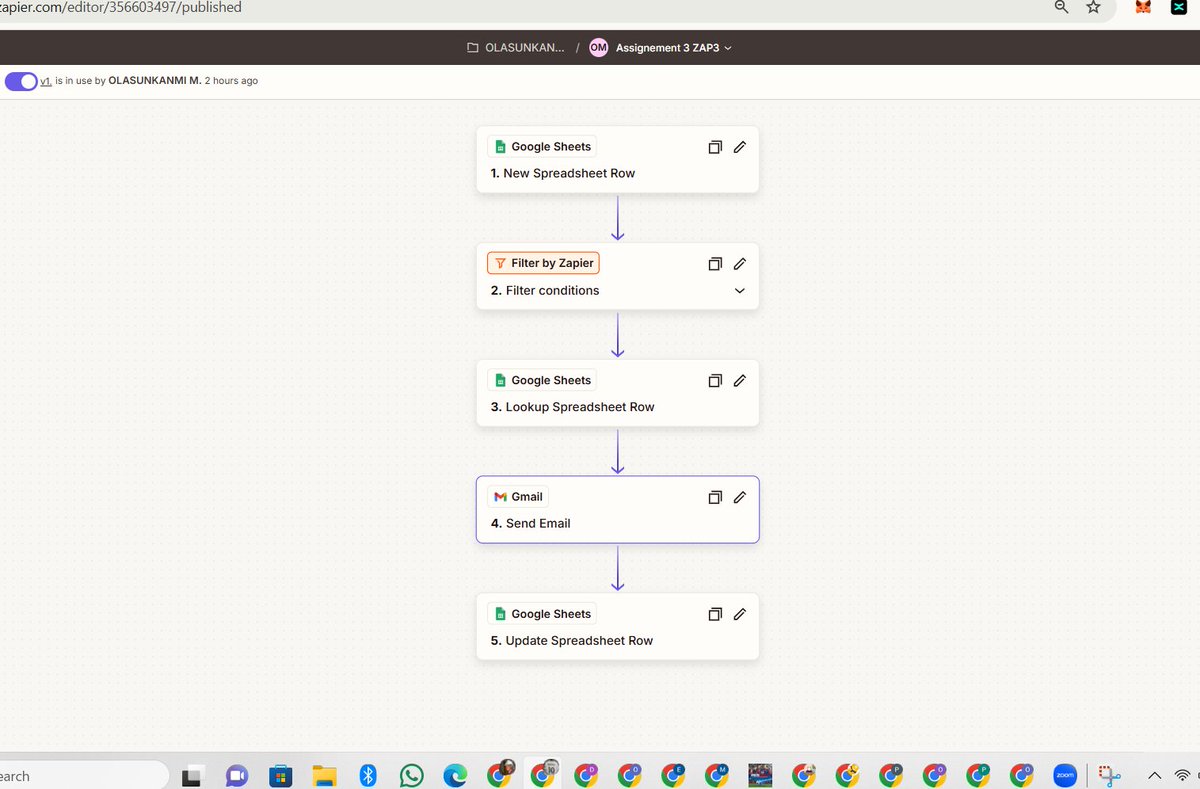Select '3. Lookup Spreadsheet Row' step title

coord(573,407)
